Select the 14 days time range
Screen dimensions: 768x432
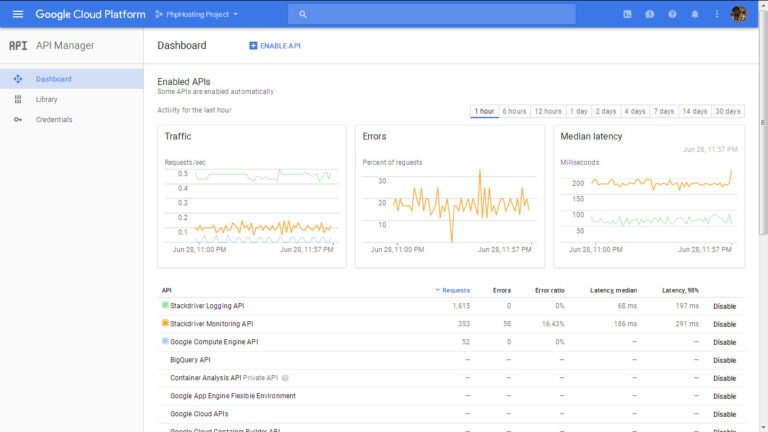tap(695, 111)
